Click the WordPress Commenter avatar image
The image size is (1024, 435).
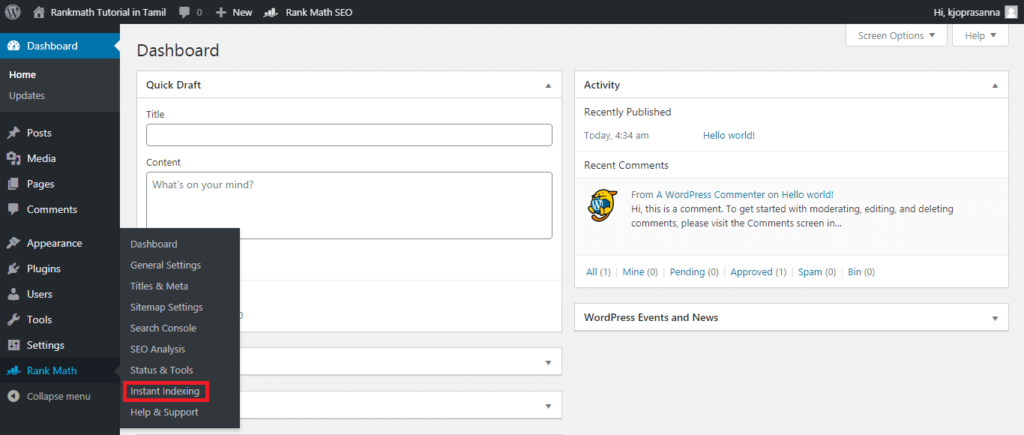[602, 206]
